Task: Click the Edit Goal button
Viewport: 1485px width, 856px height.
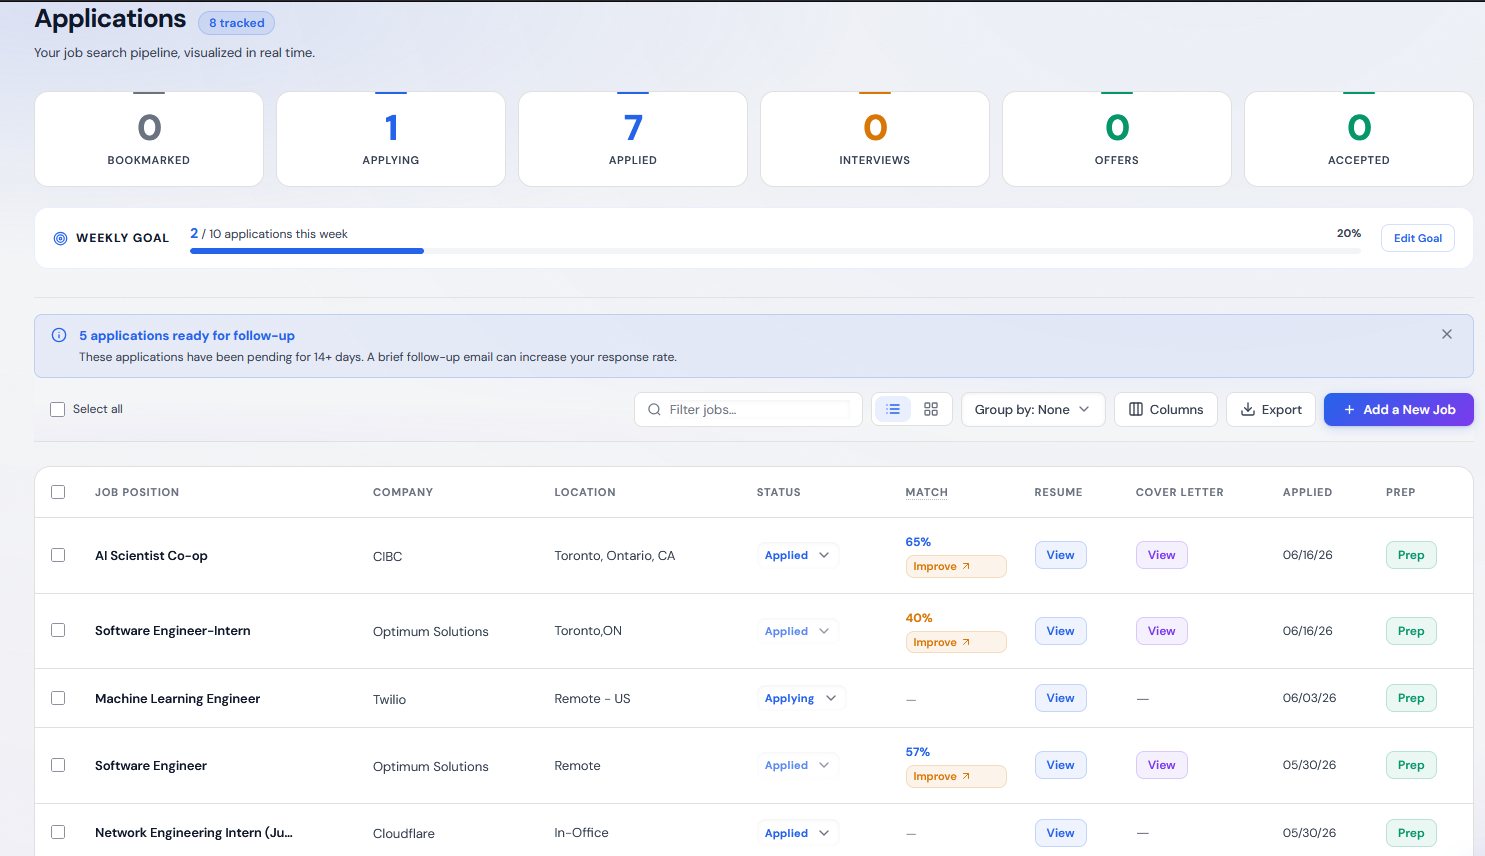Action: tap(1418, 238)
